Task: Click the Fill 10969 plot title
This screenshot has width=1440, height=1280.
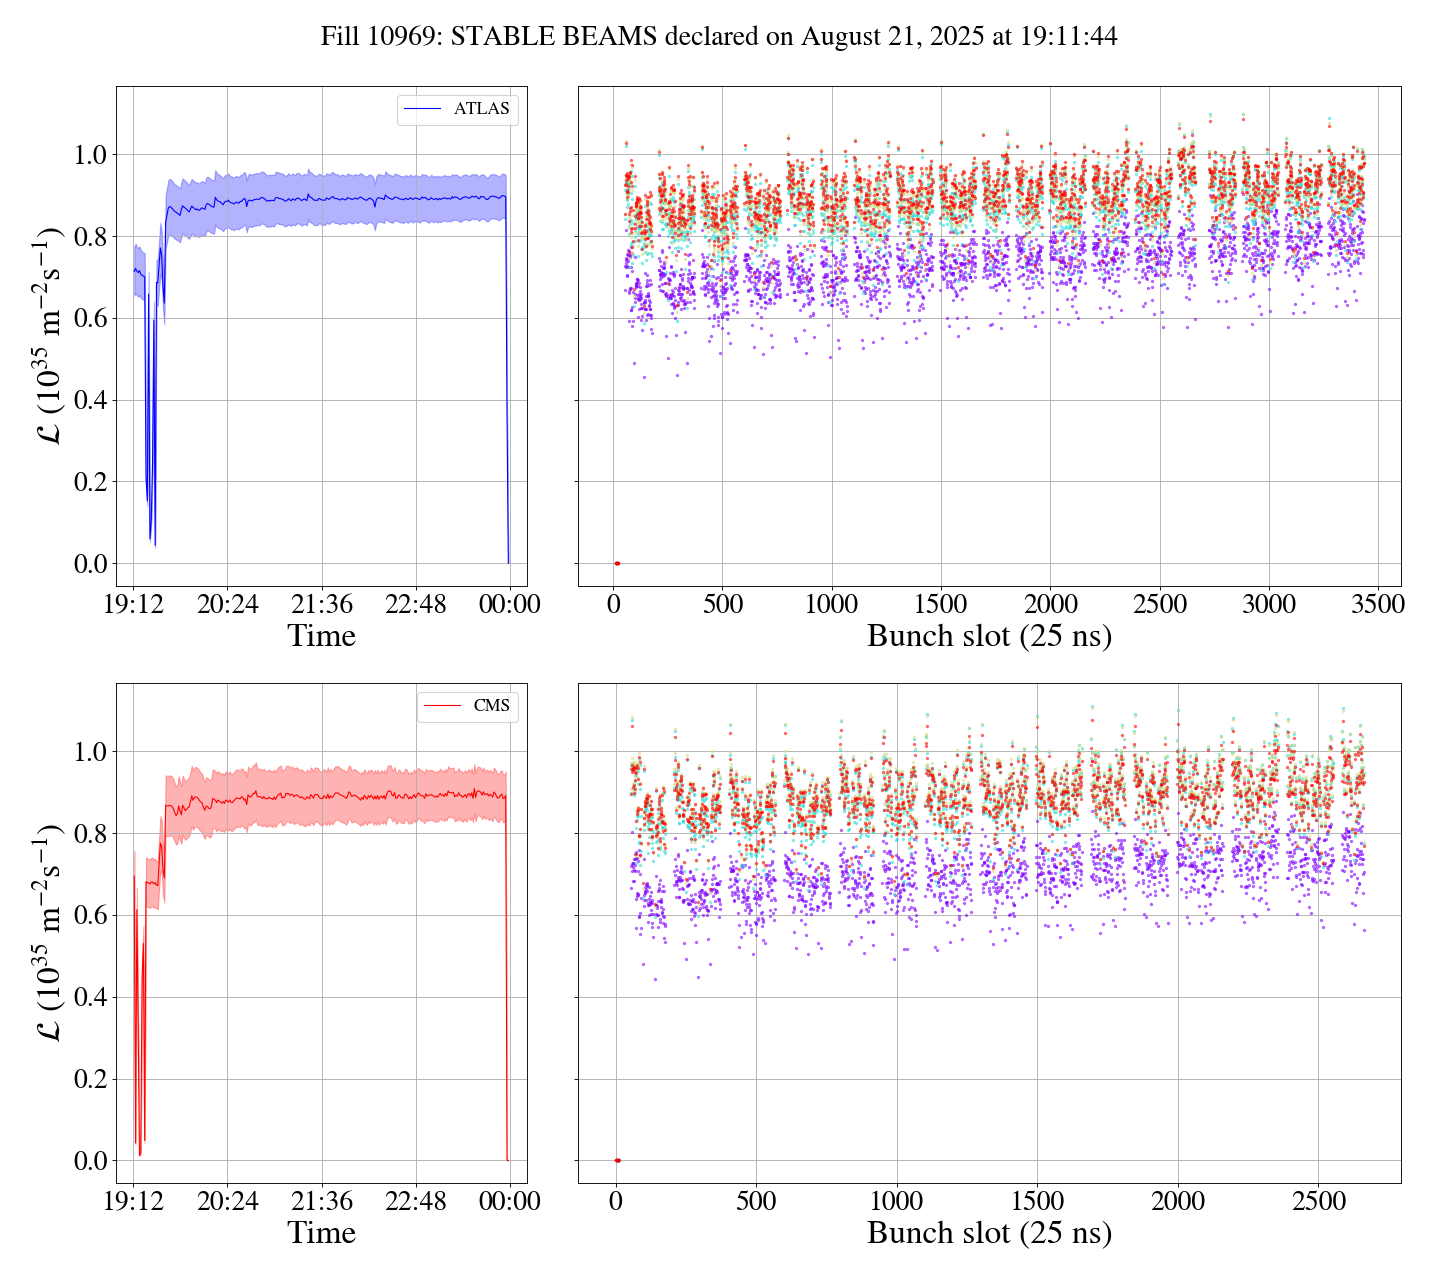Action: [x=719, y=37]
